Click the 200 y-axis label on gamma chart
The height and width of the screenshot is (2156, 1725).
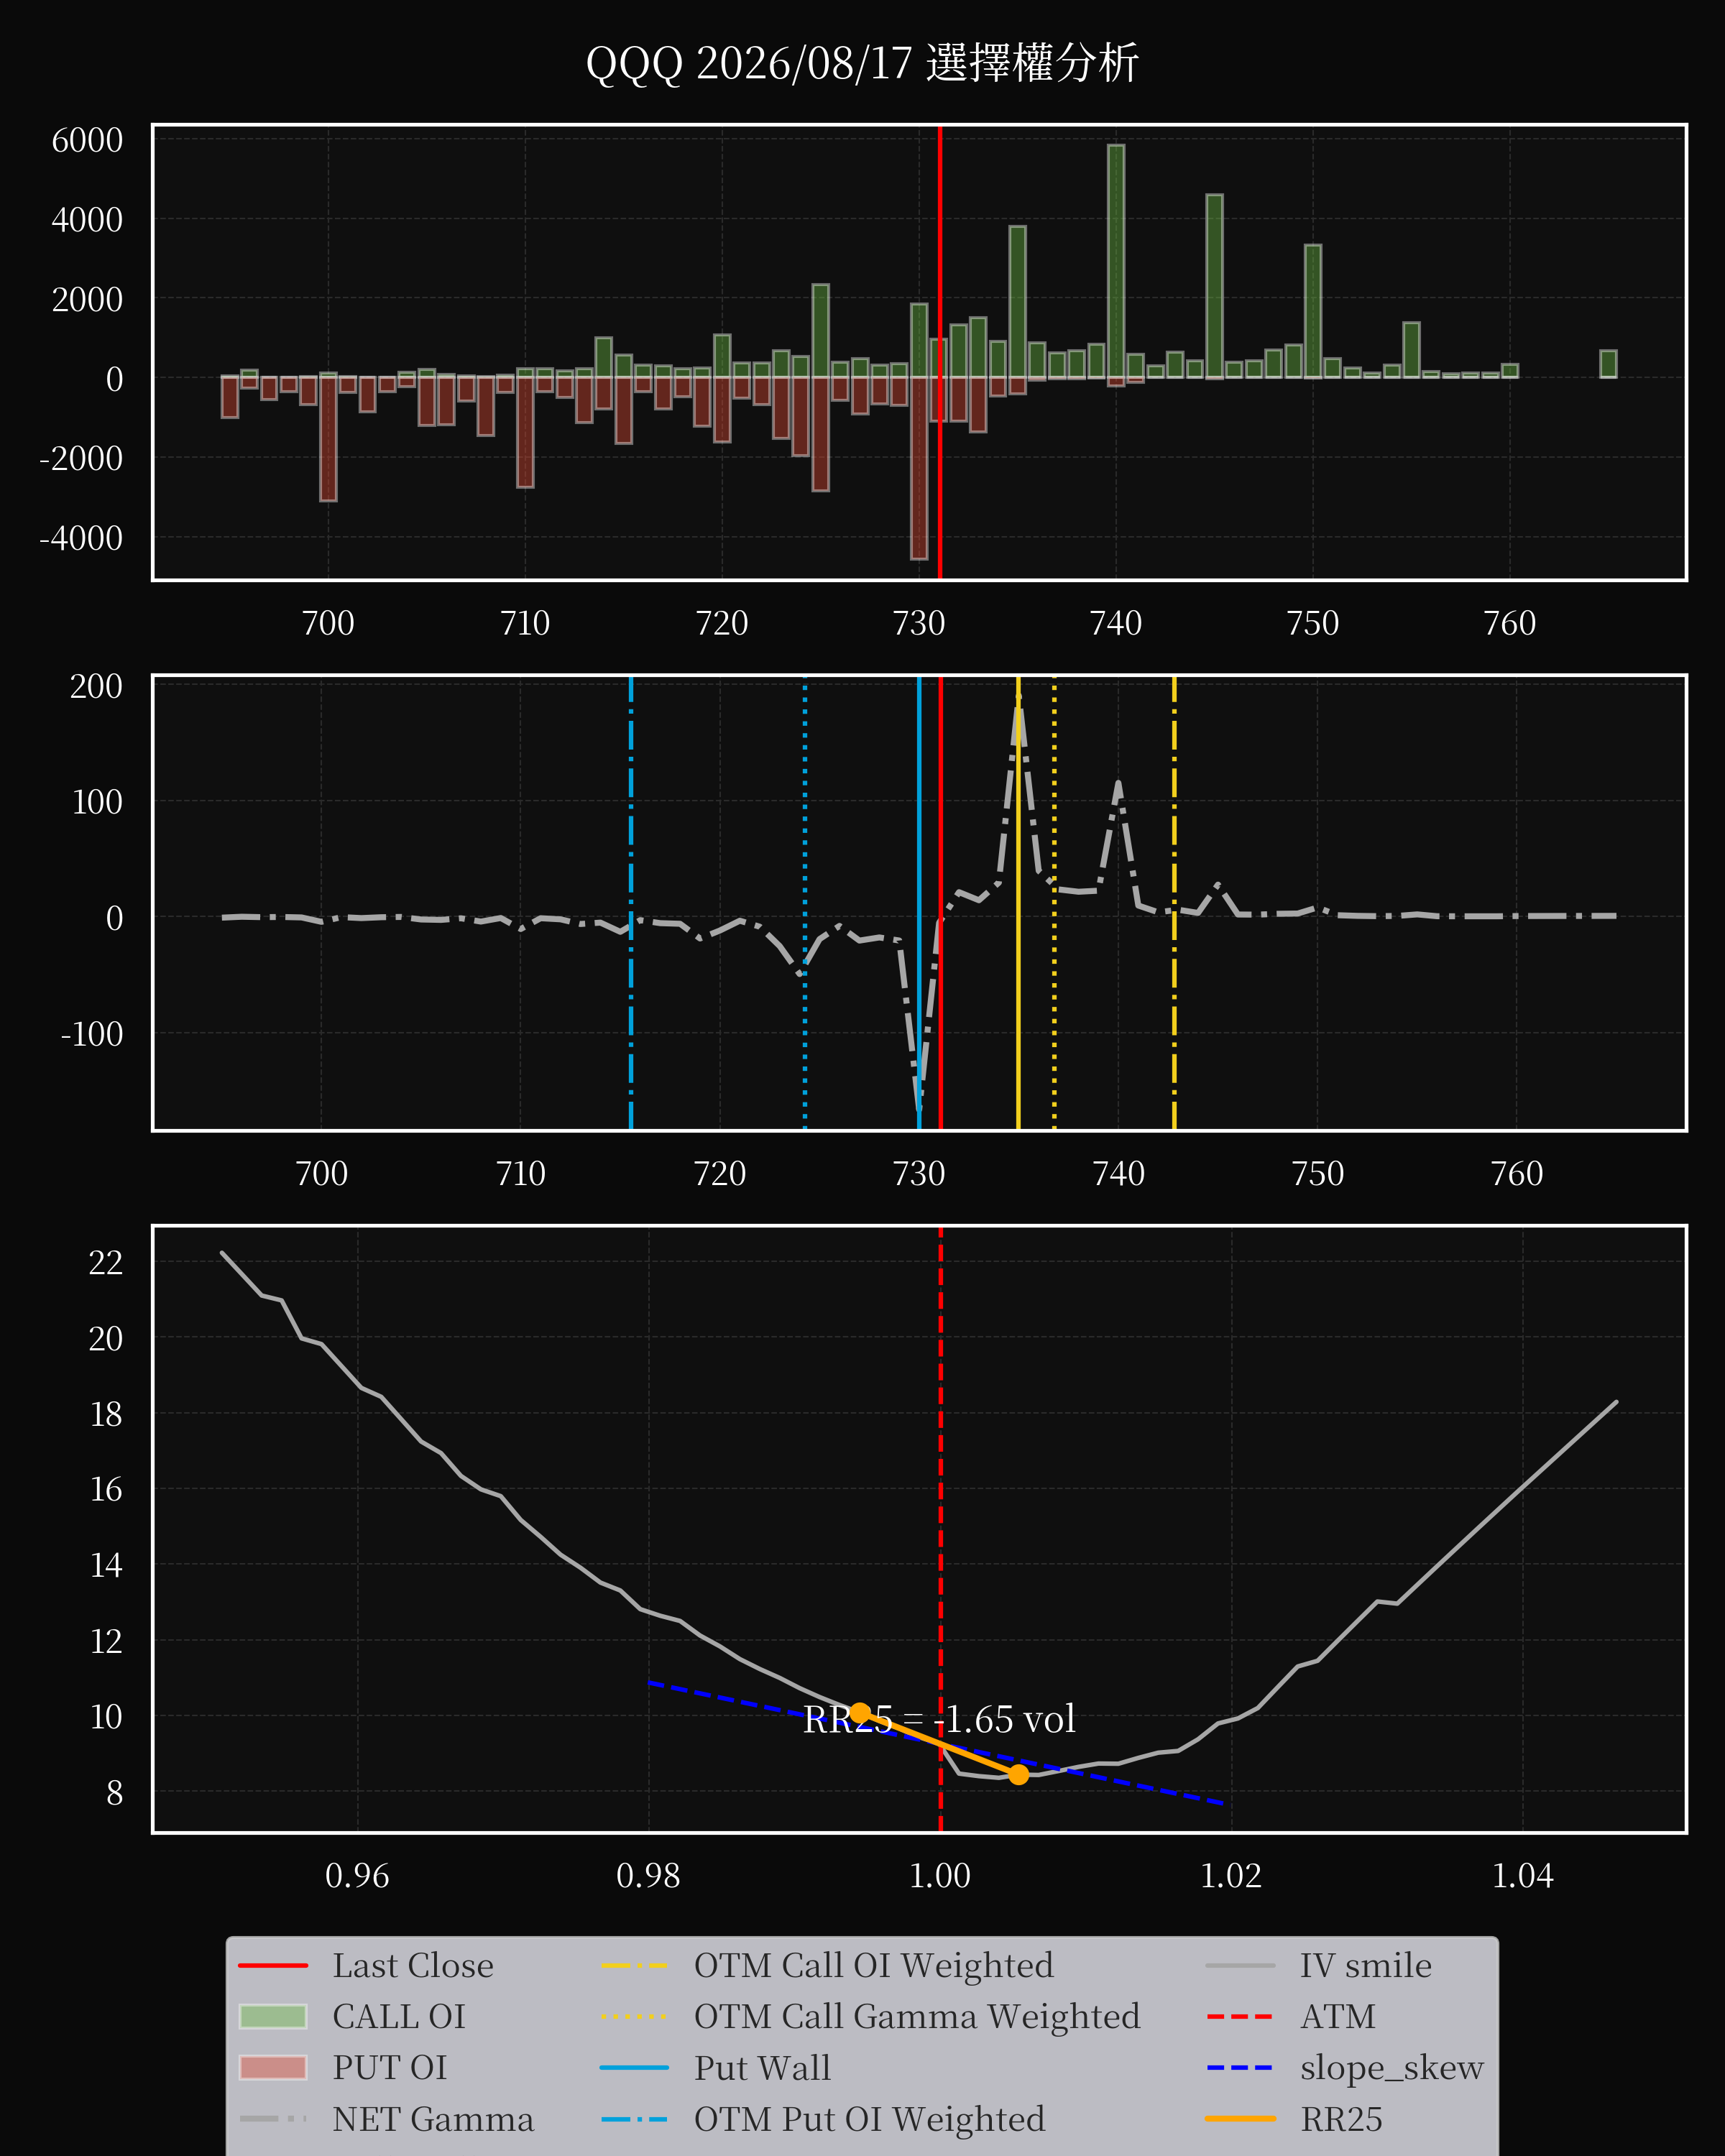point(97,686)
